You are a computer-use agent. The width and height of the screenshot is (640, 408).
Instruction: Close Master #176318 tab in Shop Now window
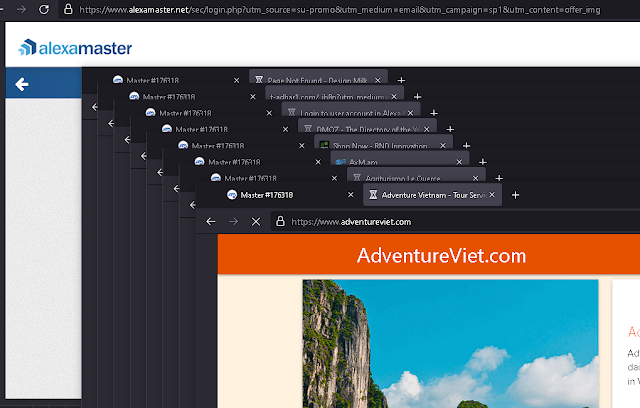tap(302, 146)
